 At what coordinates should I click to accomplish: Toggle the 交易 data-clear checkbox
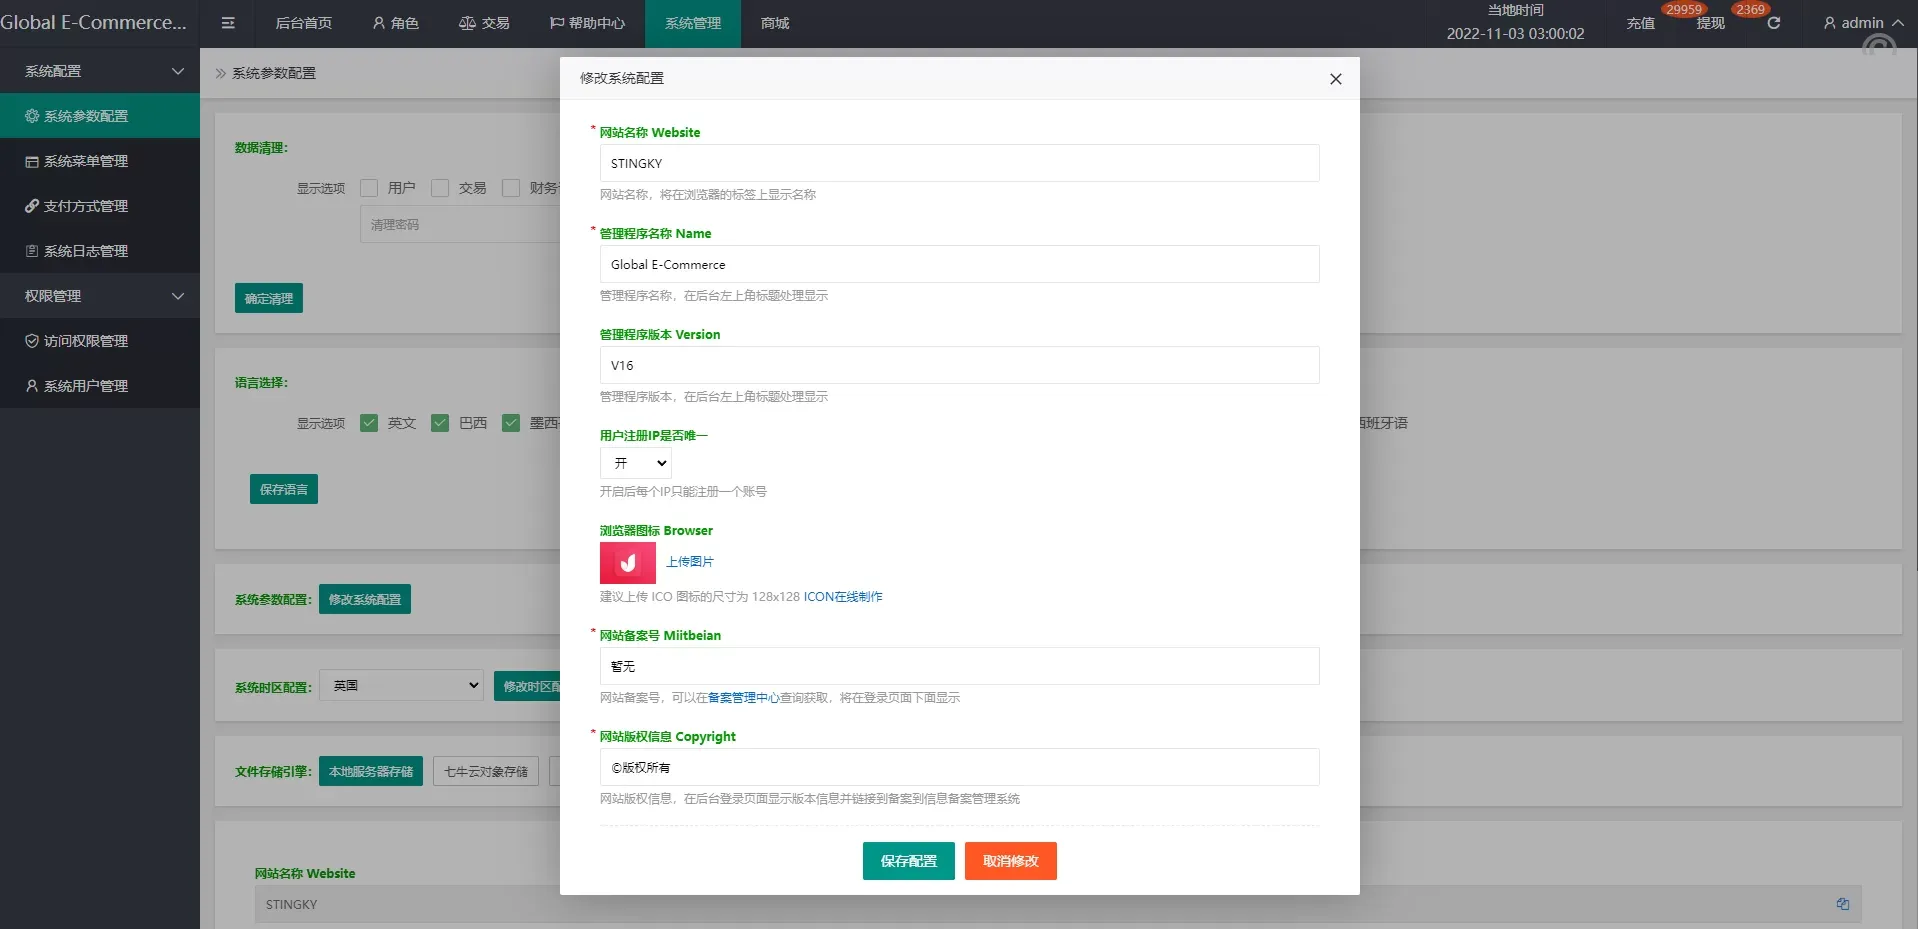(440, 188)
